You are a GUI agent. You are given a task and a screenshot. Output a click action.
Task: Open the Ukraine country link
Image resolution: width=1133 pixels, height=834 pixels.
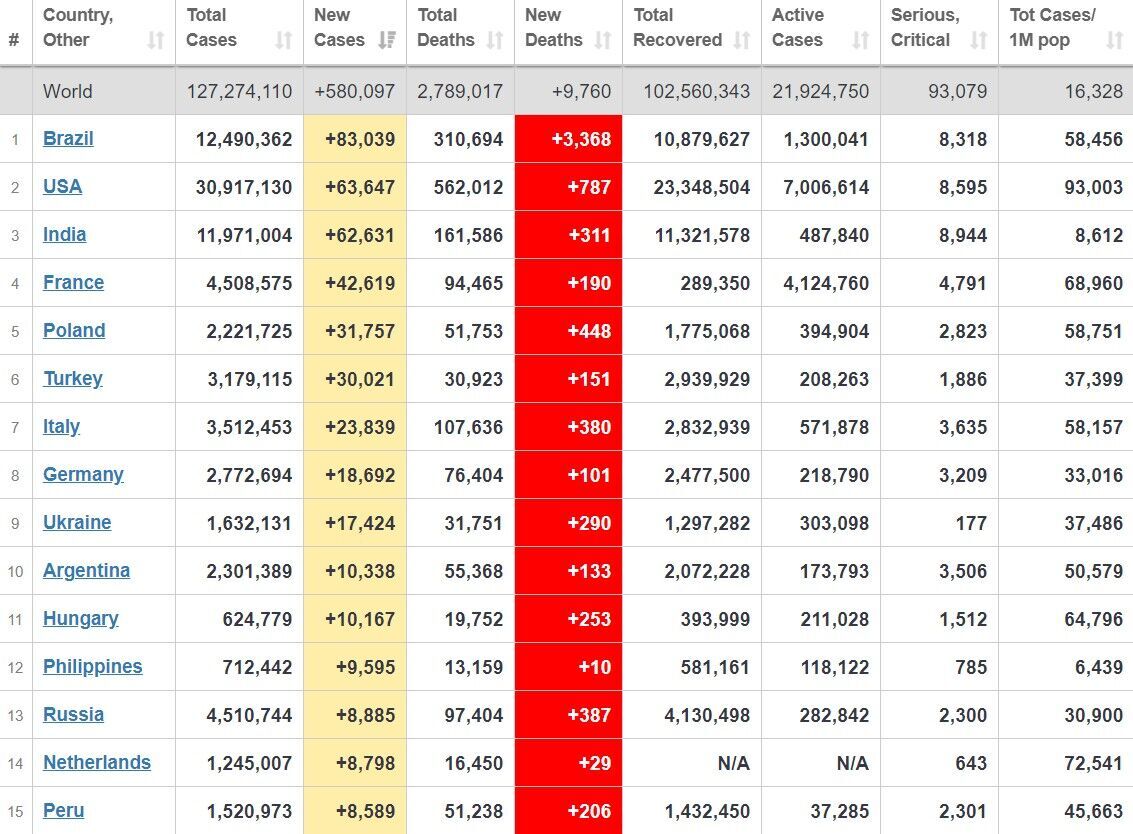77,523
